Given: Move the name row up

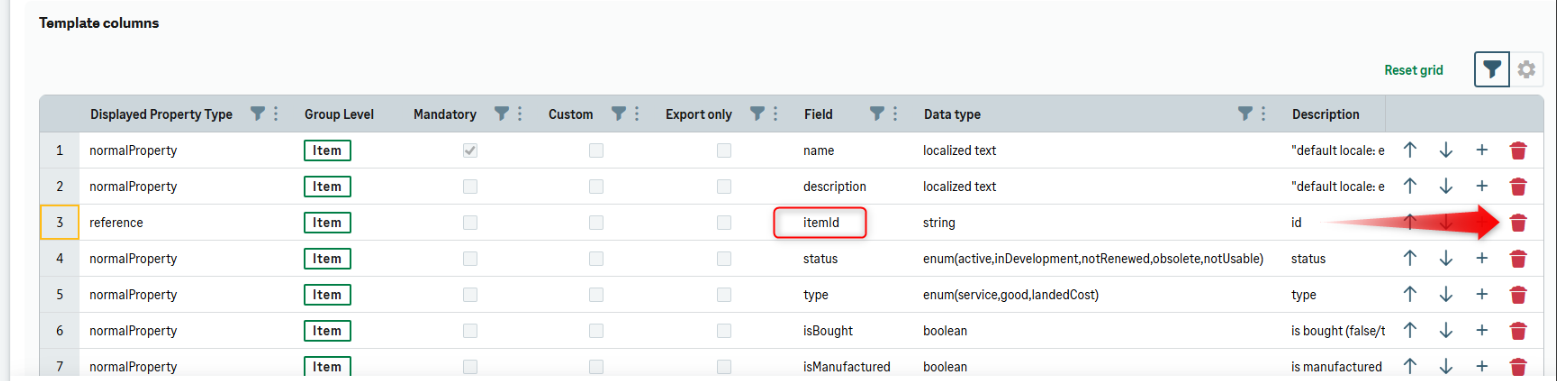Looking at the screenshot, I should pyautogui.click(x=1410, y=150).
